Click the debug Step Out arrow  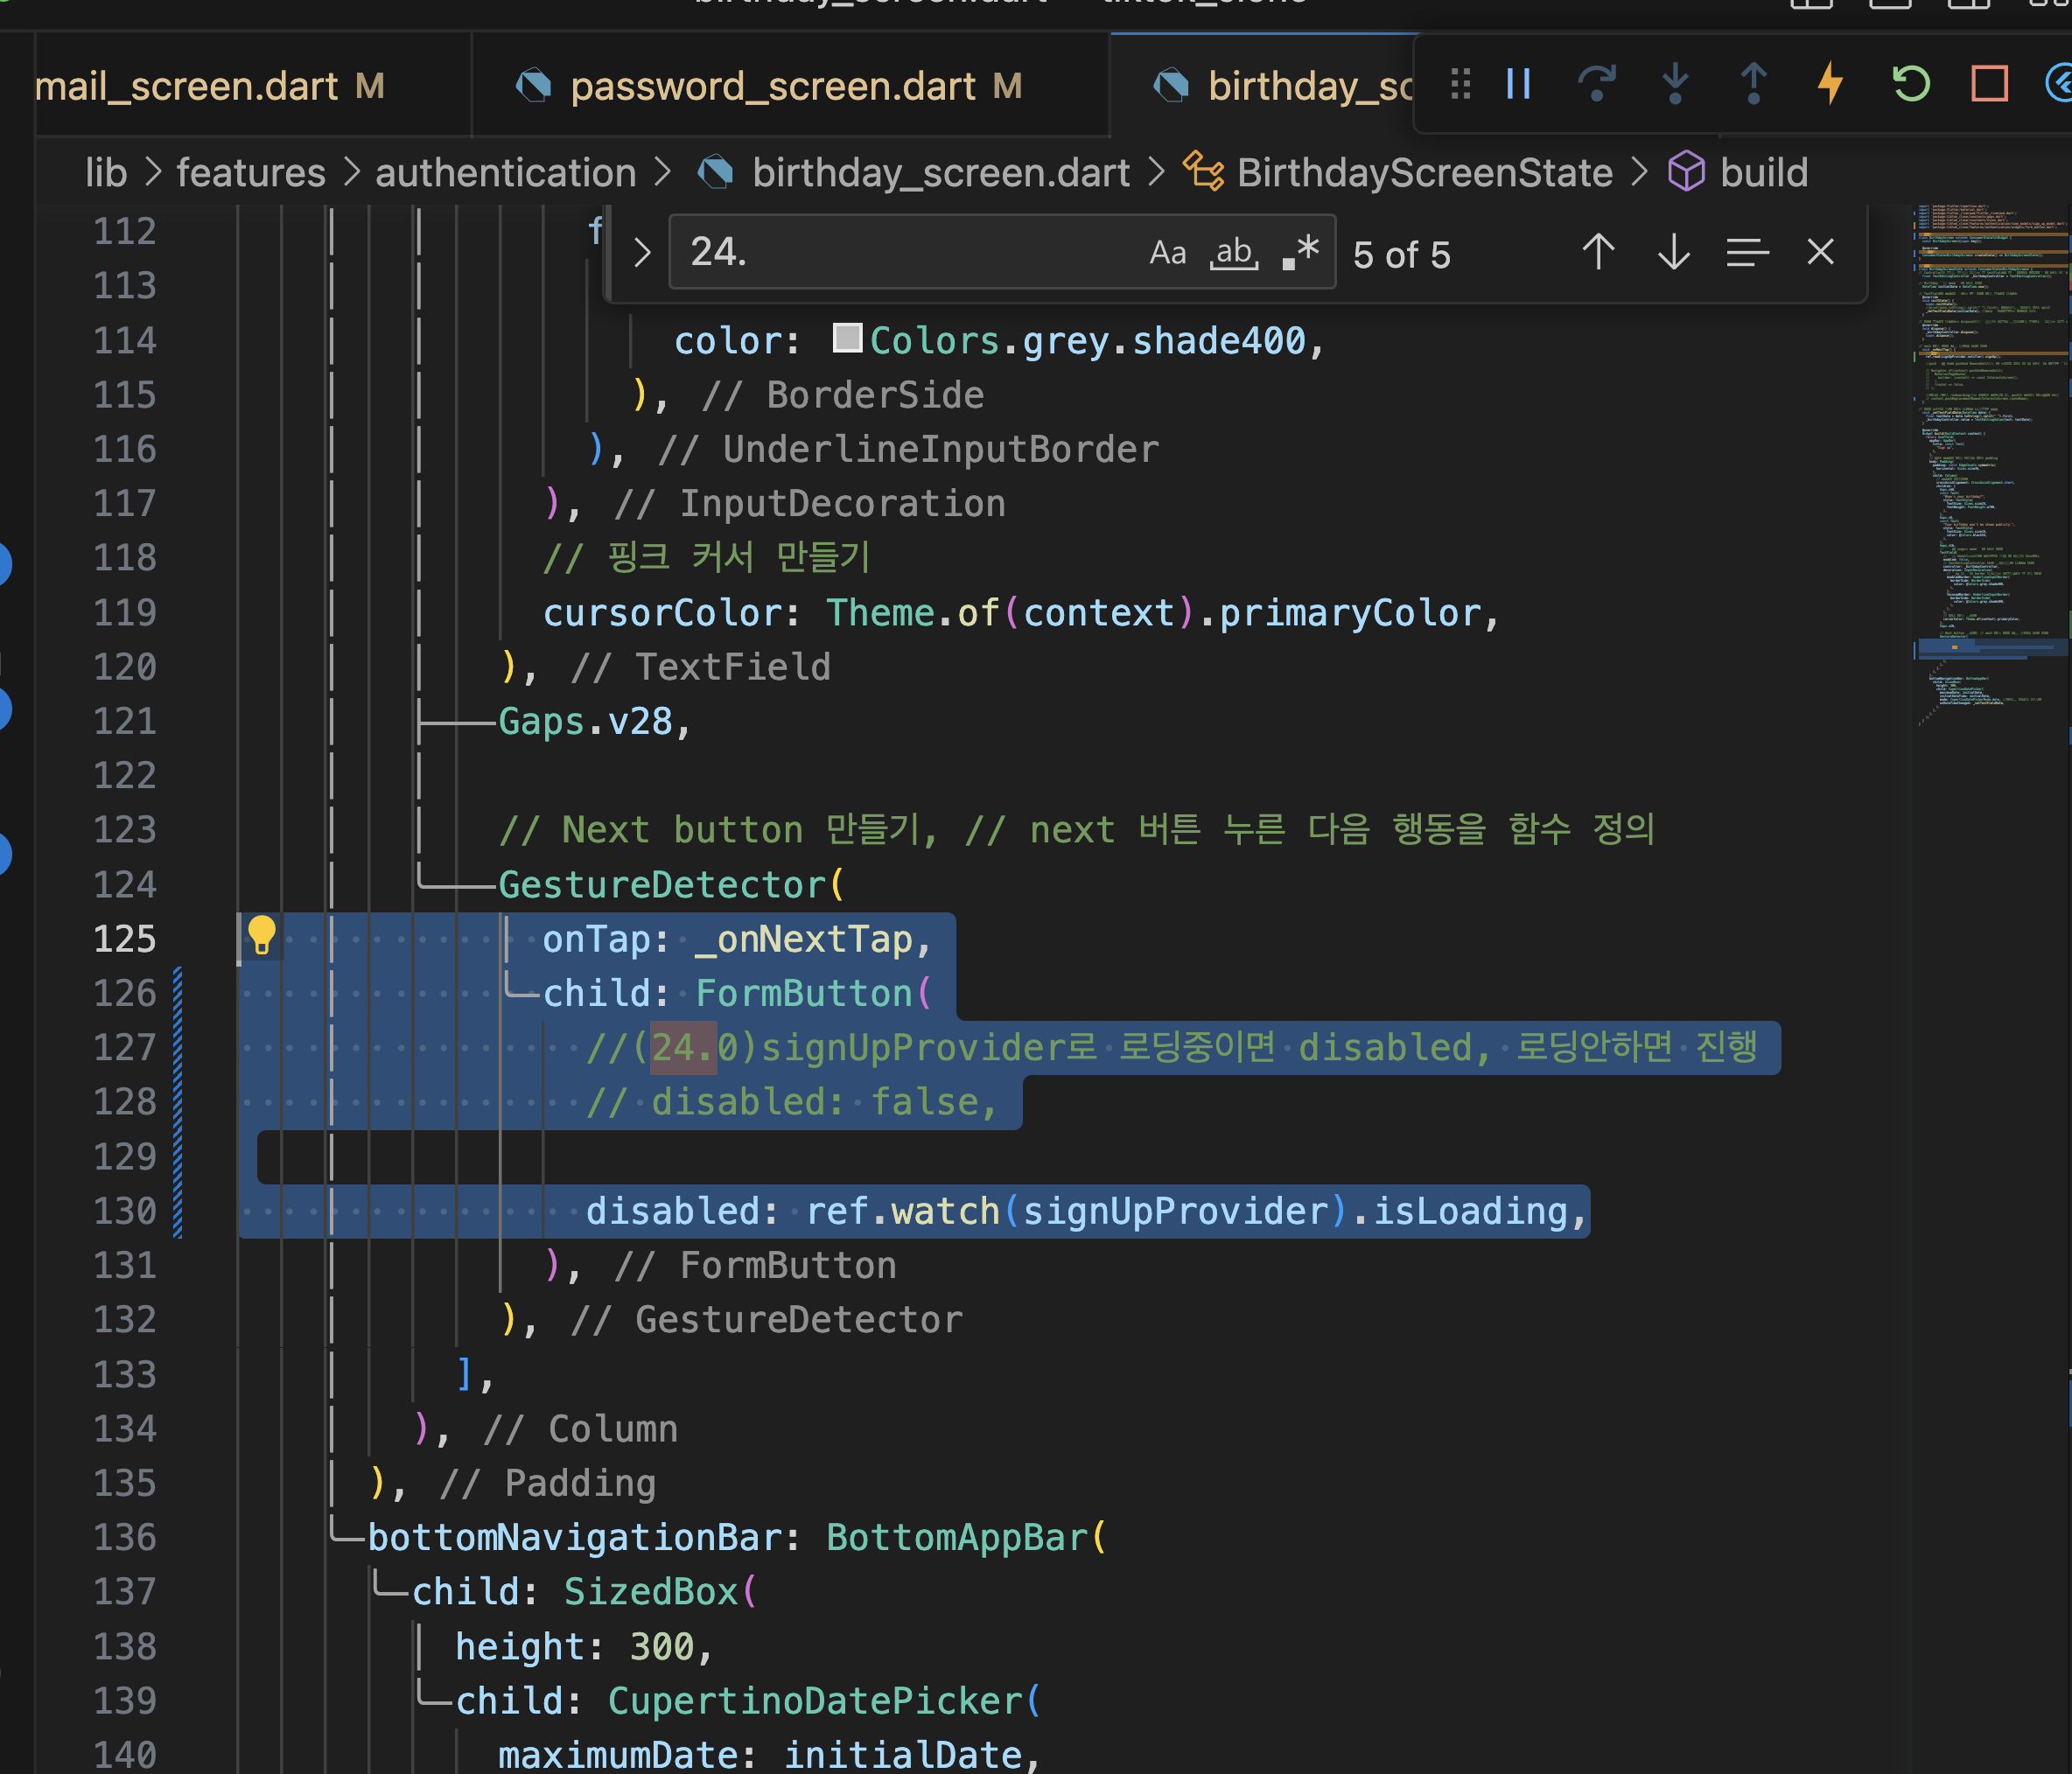[x=1753, y=84]
